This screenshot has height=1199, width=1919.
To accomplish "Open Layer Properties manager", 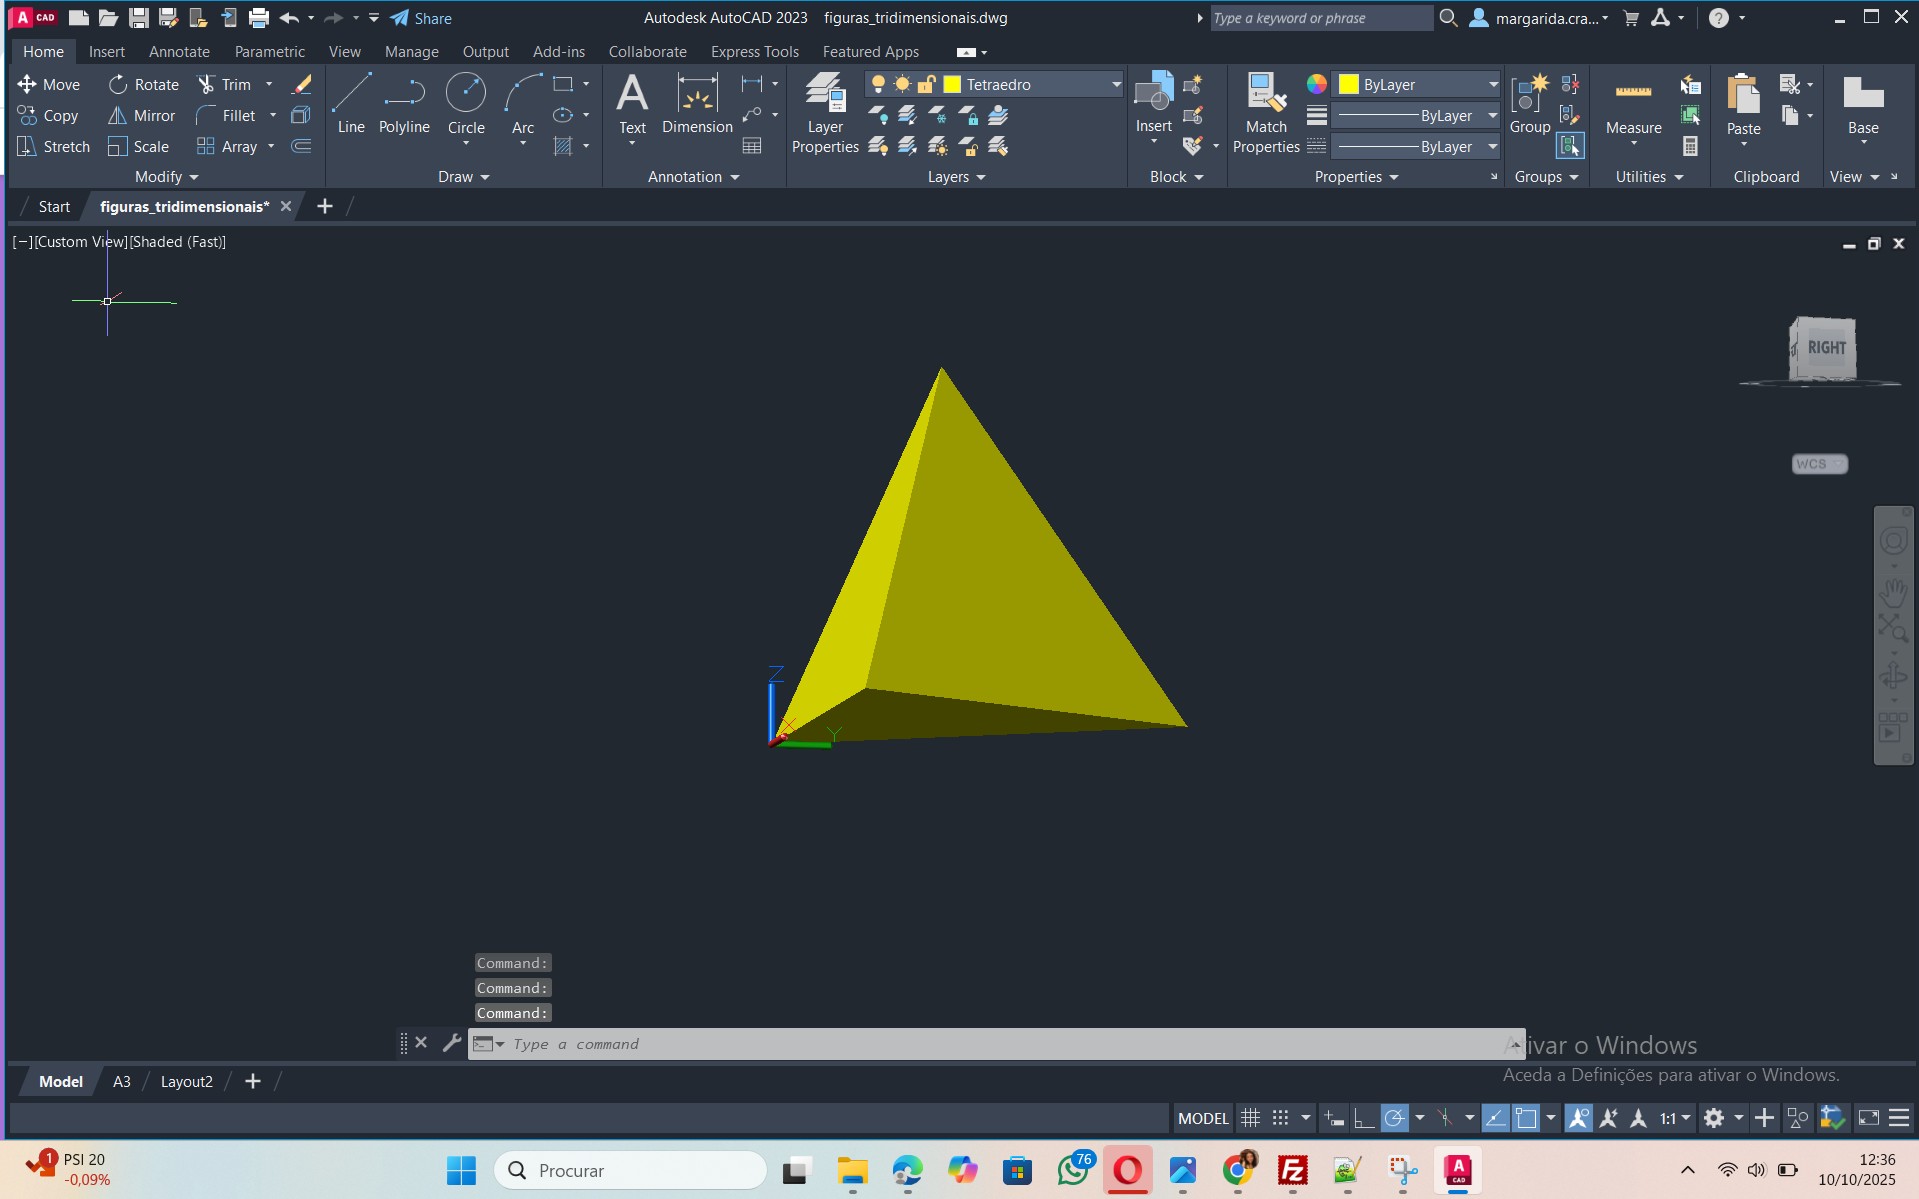I will [825, 113].
